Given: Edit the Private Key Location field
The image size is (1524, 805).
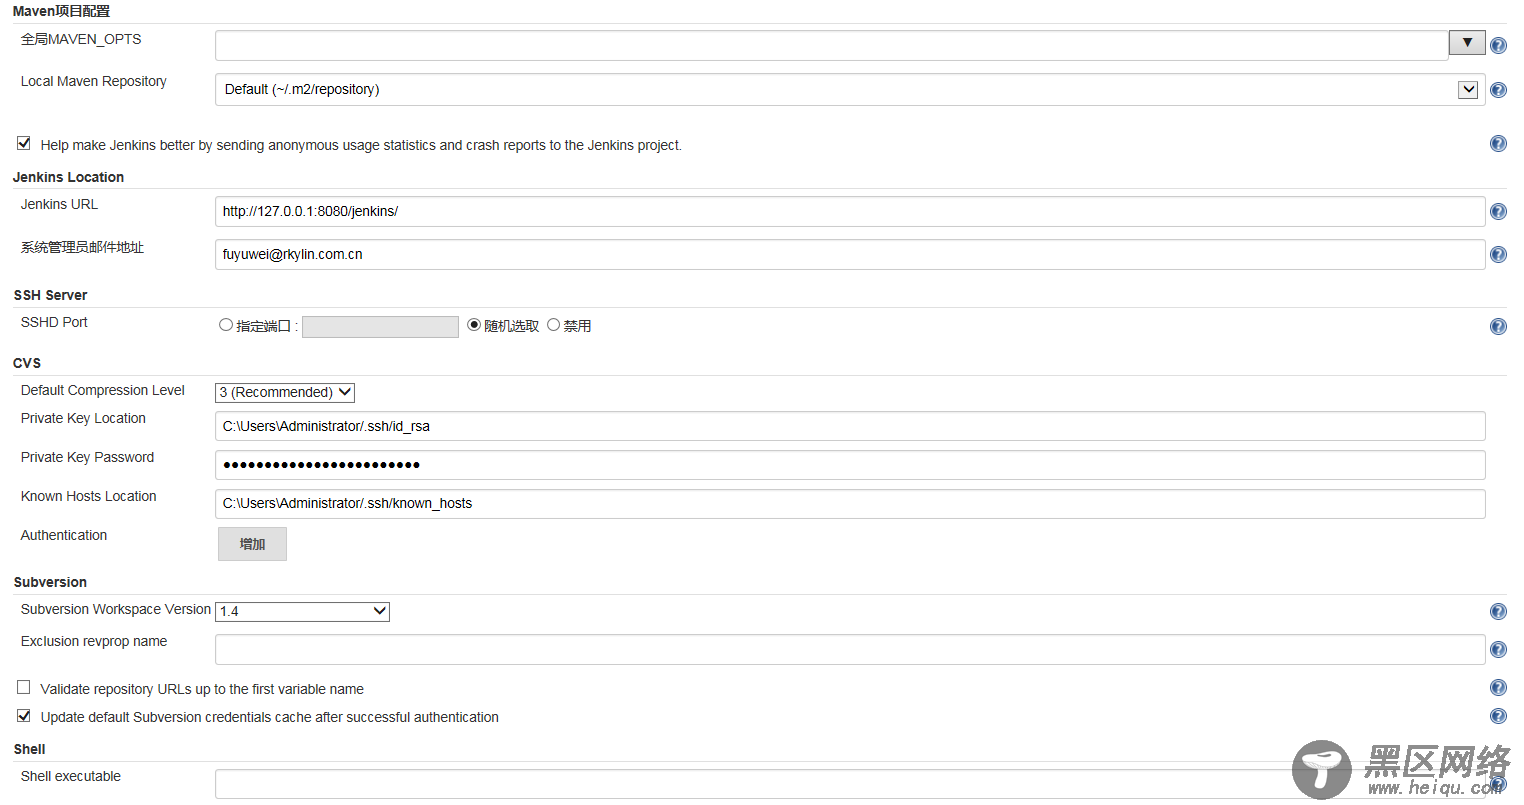Looking at the screenshot, I should point(850,426).
